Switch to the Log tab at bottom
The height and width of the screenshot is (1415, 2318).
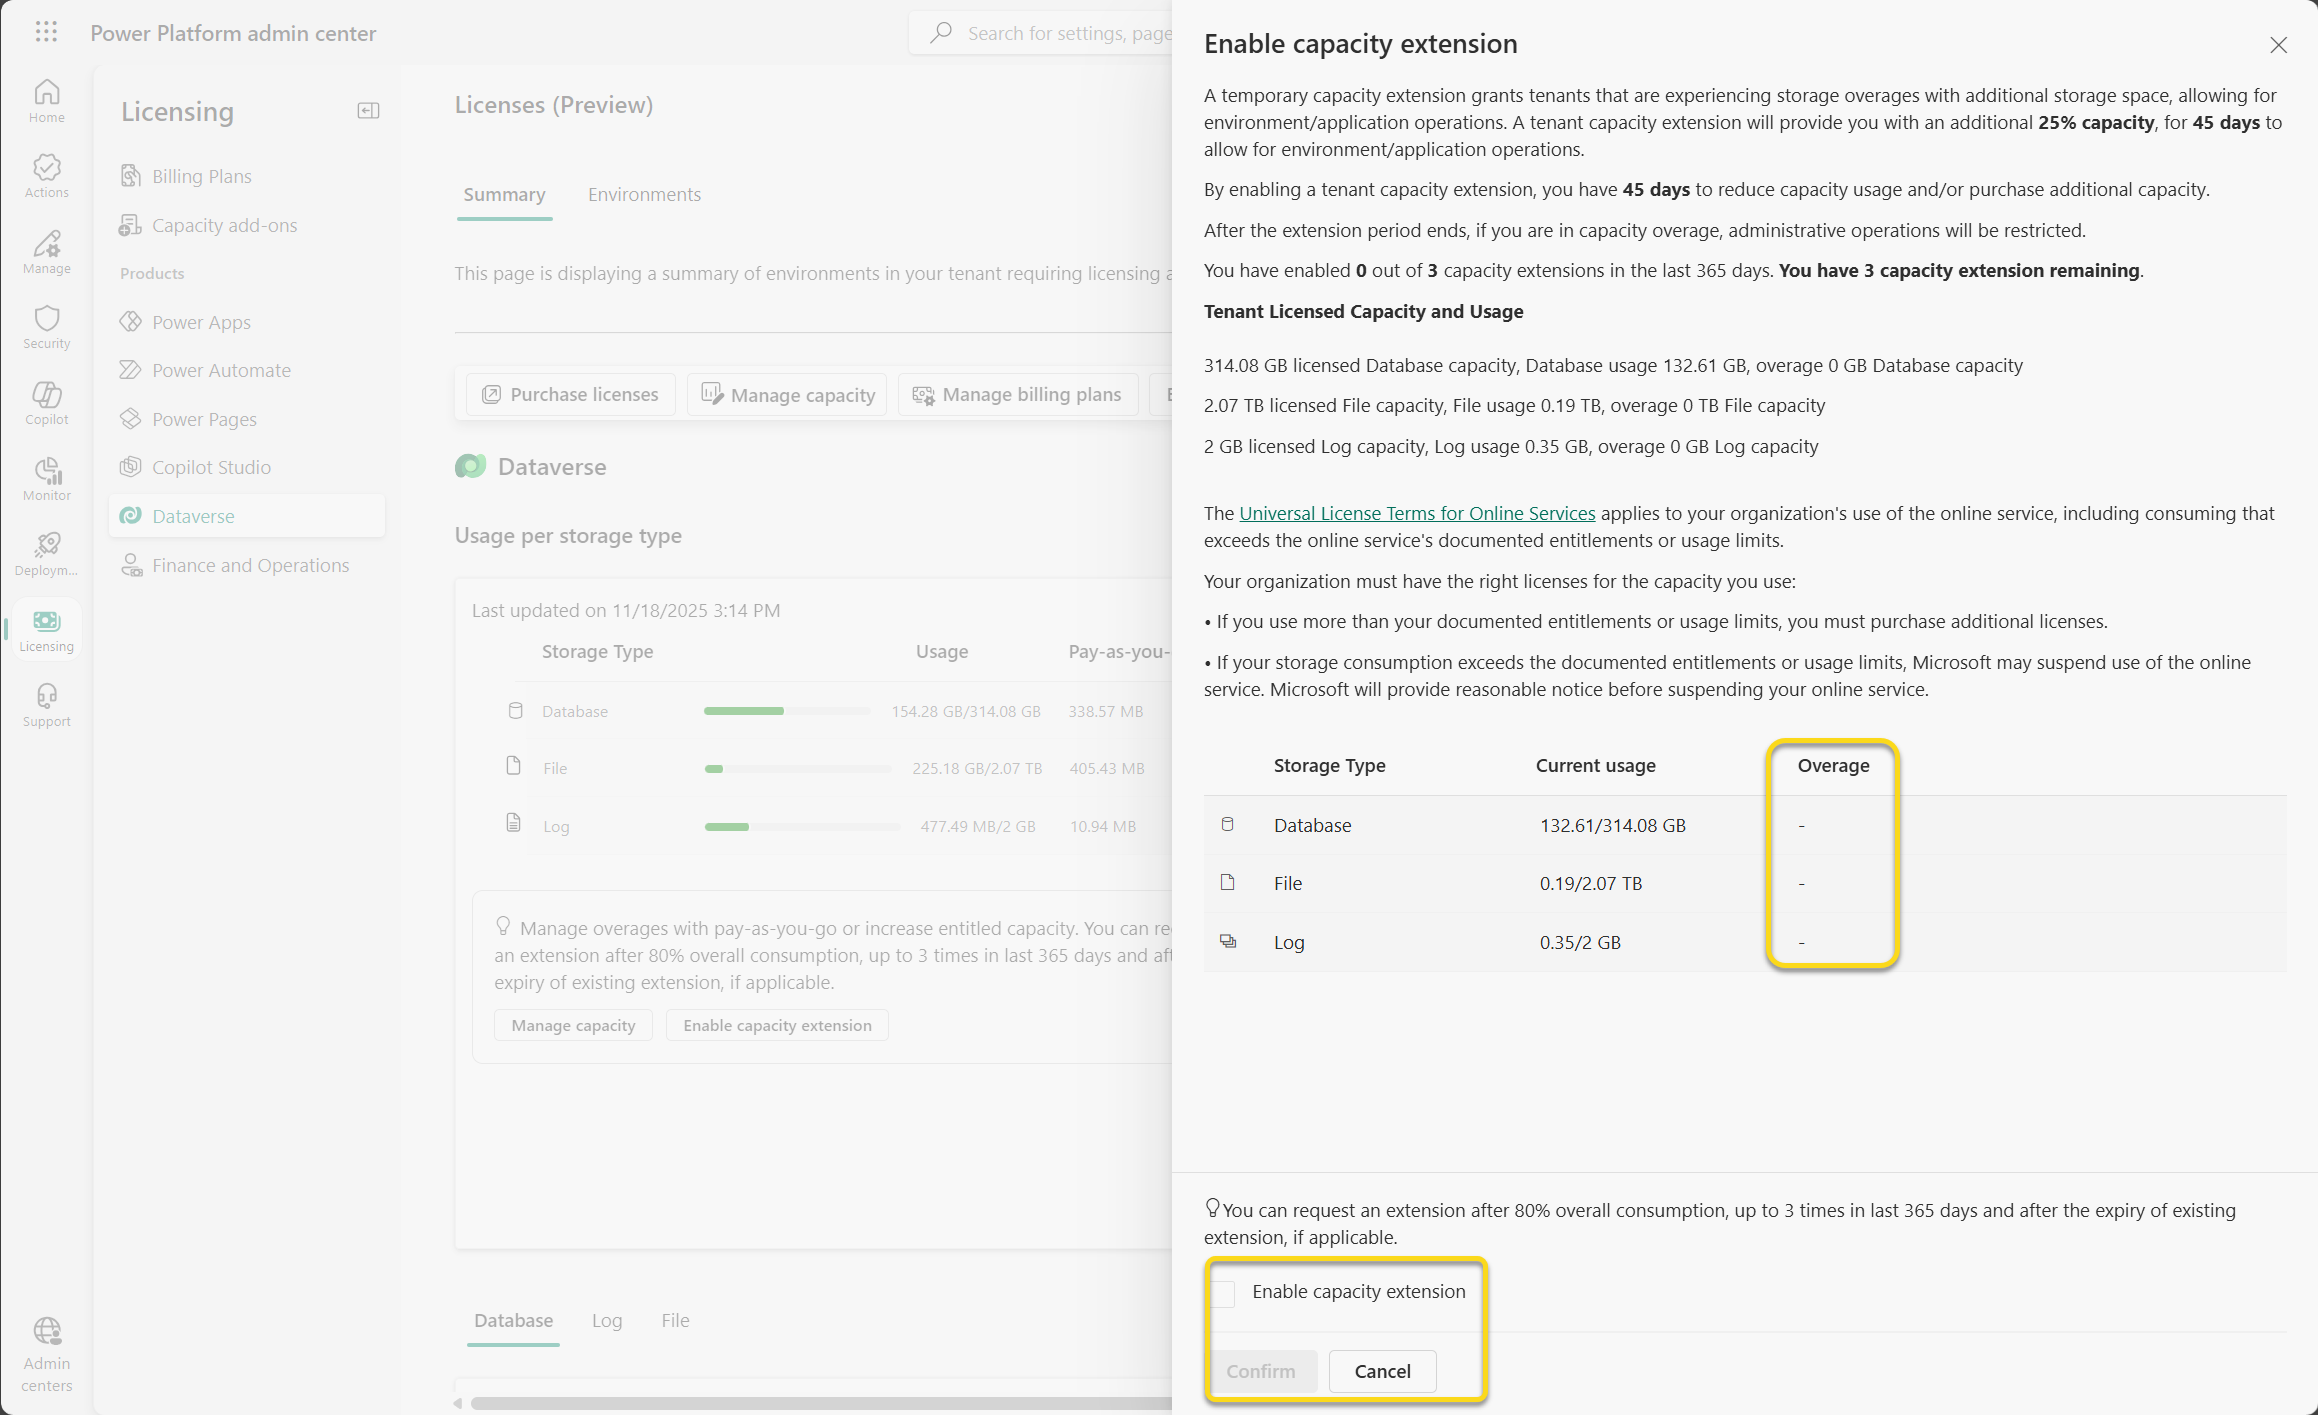606,1321
